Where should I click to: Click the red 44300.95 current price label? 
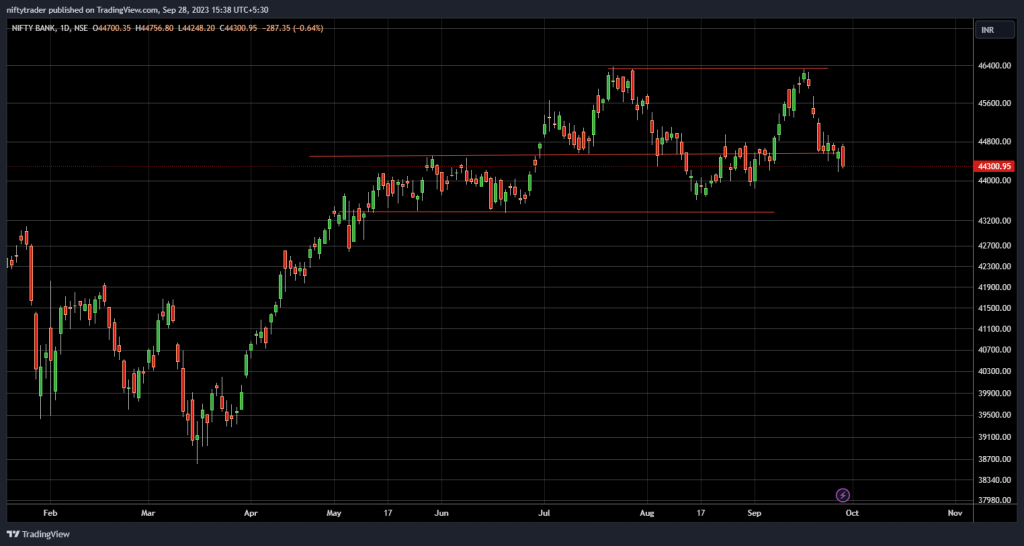pos(995,167)
